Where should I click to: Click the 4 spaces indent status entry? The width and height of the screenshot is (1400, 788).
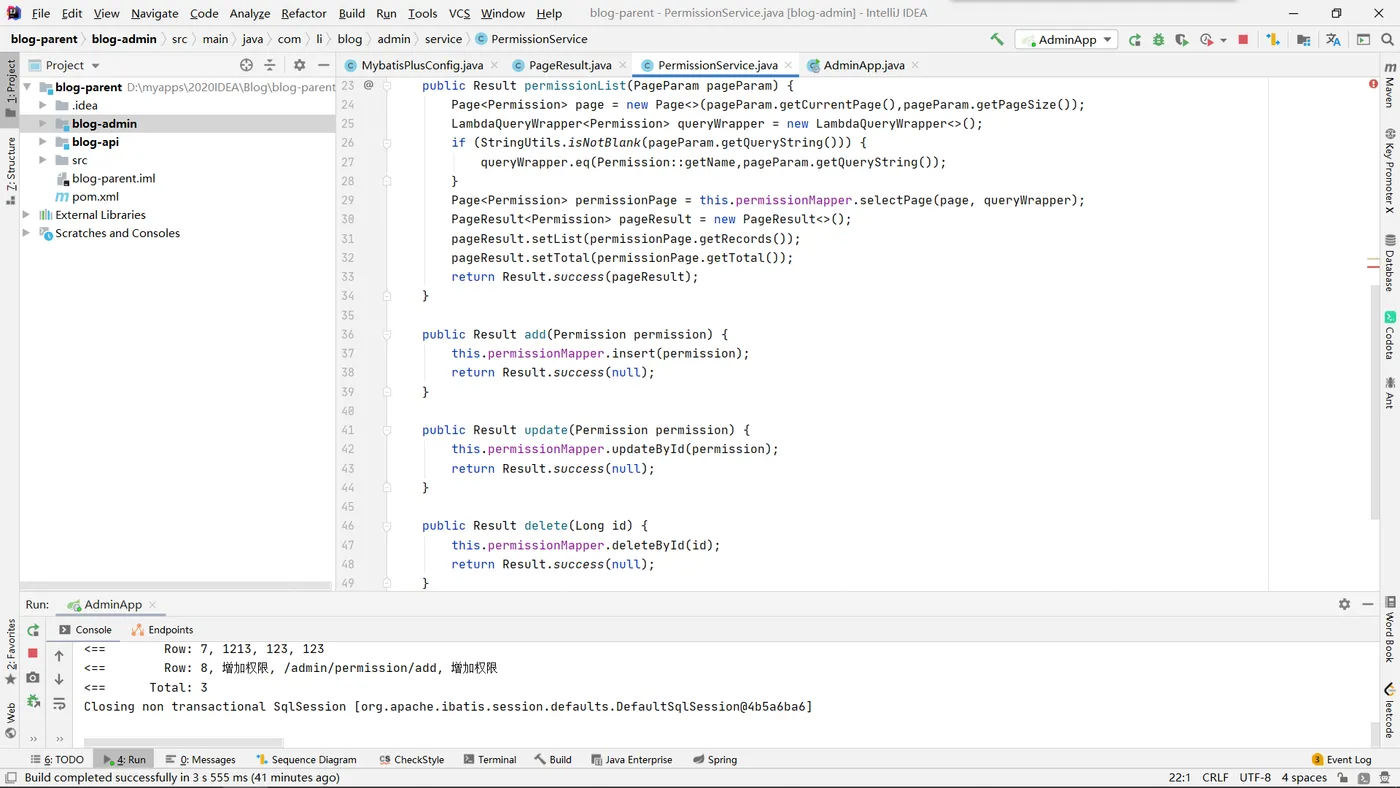(x=1304, y=778)
